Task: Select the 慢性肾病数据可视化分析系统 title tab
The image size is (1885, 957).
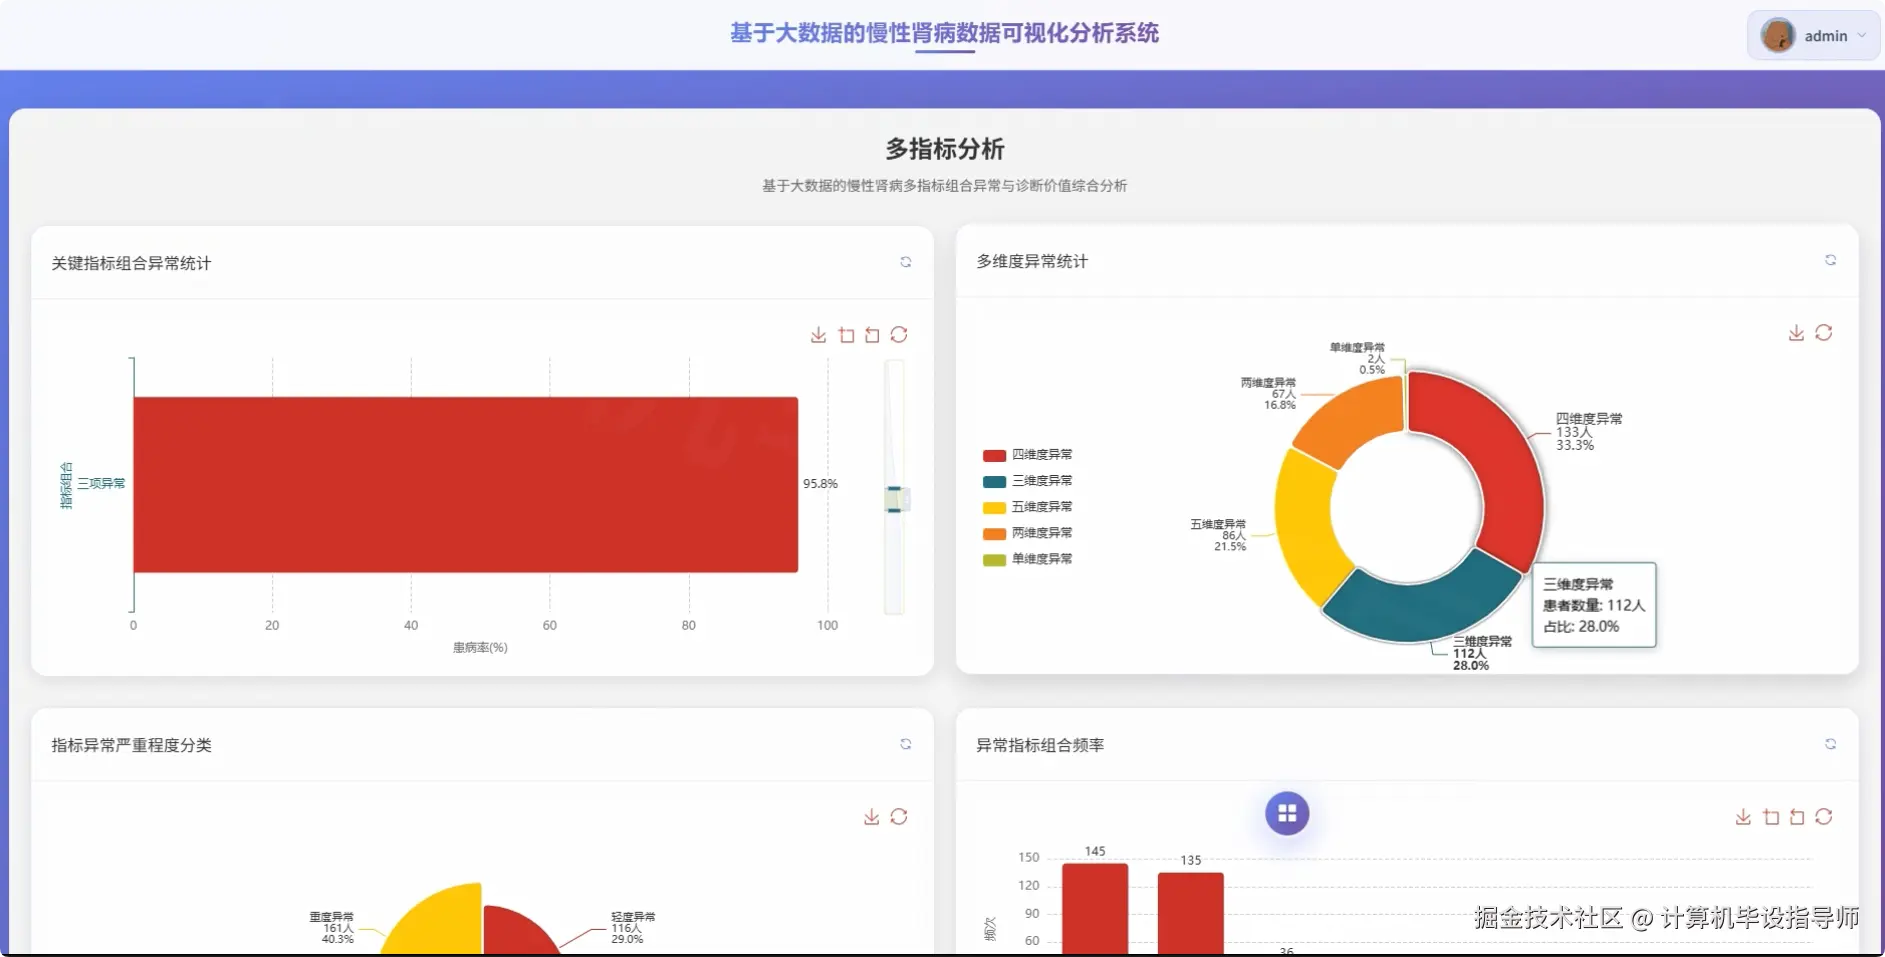Action: 944,34
